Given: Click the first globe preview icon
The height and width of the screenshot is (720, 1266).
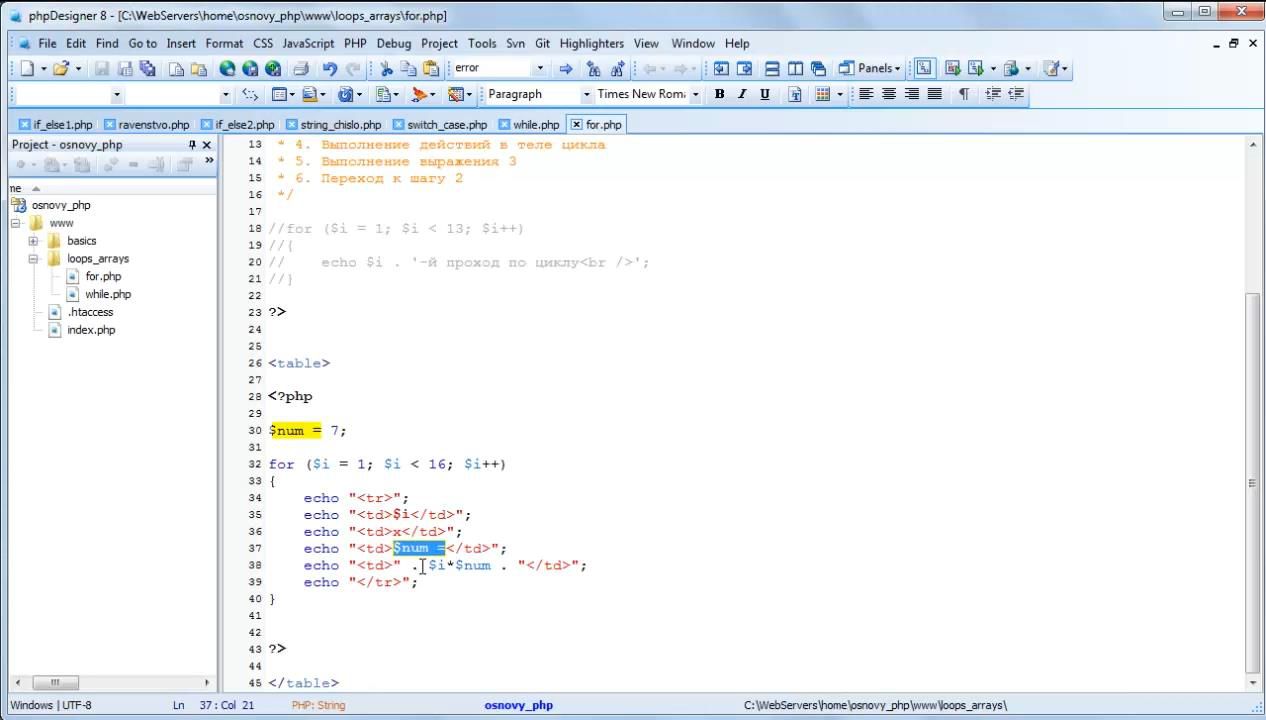Looking at the screenshot, I should [x=227, y=69].
